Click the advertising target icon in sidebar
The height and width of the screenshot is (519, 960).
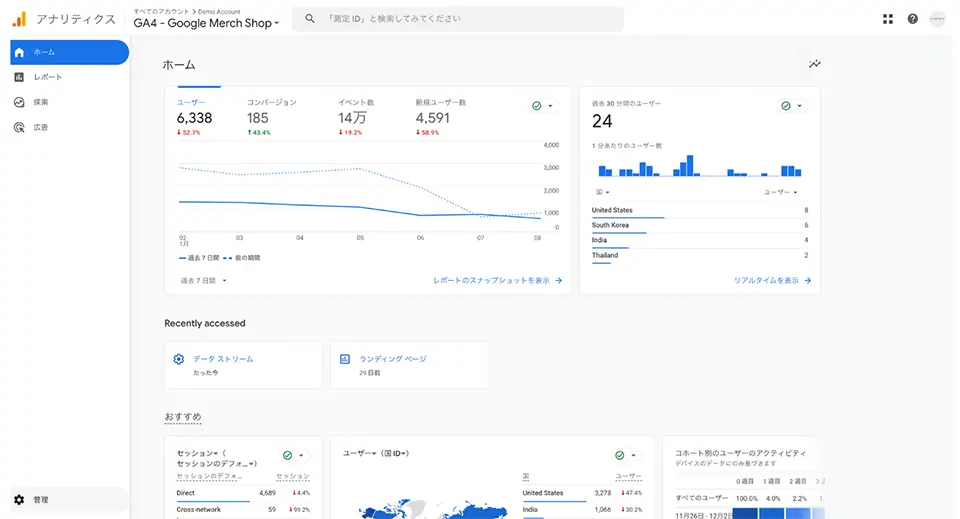[19, 127]
